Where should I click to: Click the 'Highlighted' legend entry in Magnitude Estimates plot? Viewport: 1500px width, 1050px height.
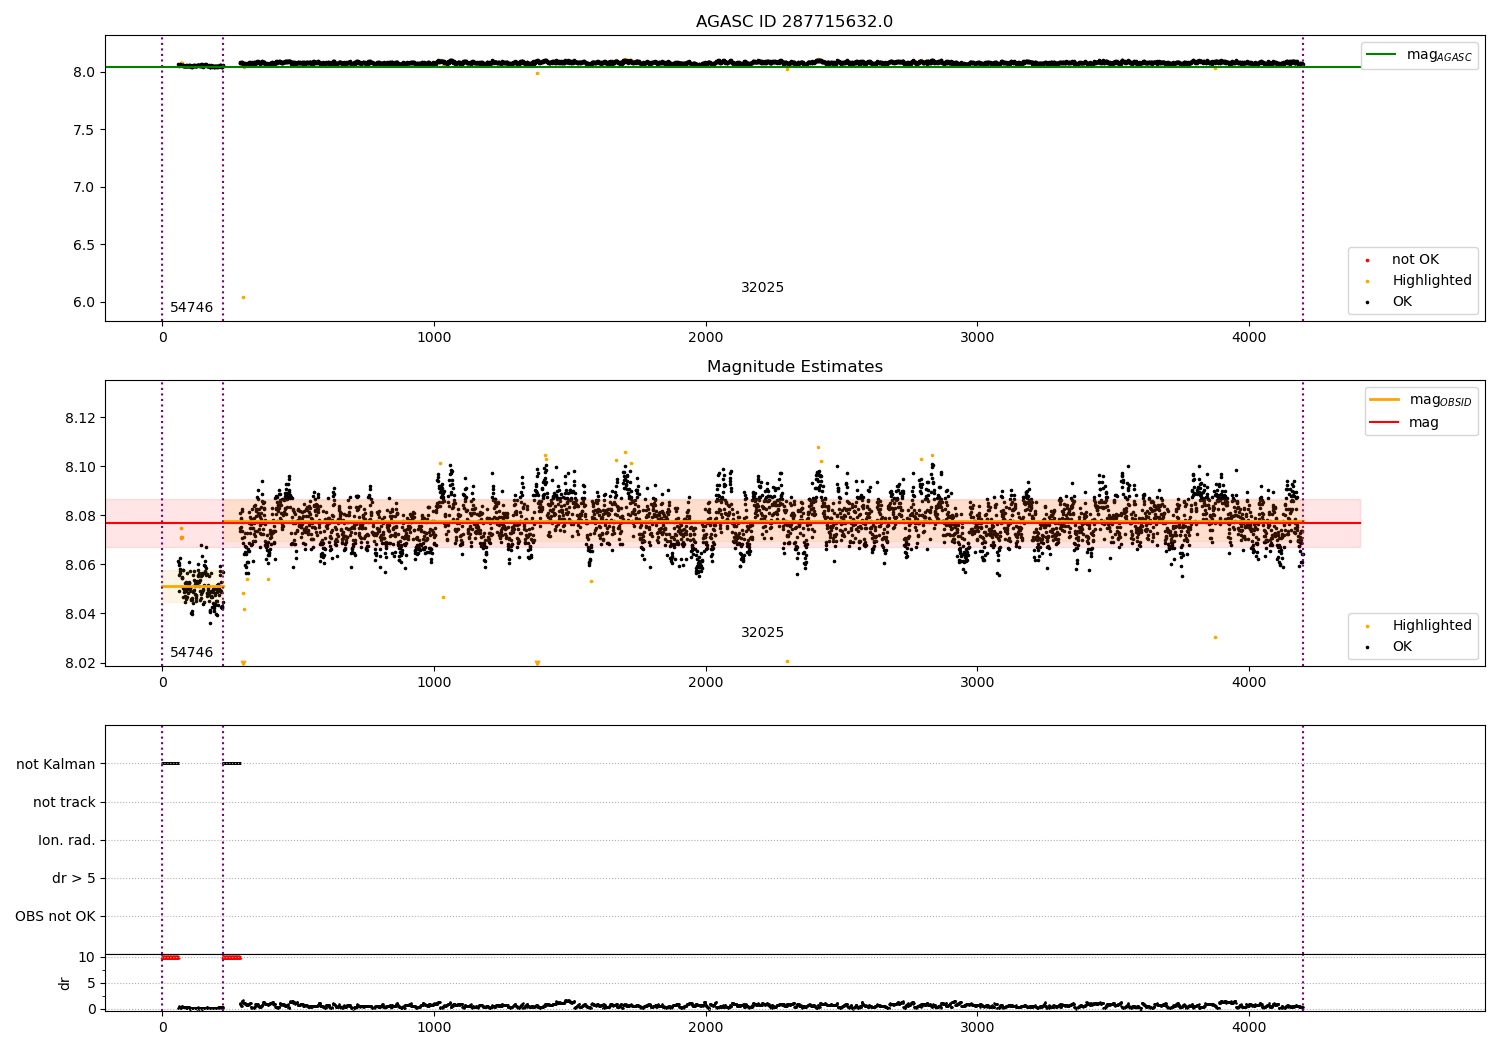coord(1431,626)
